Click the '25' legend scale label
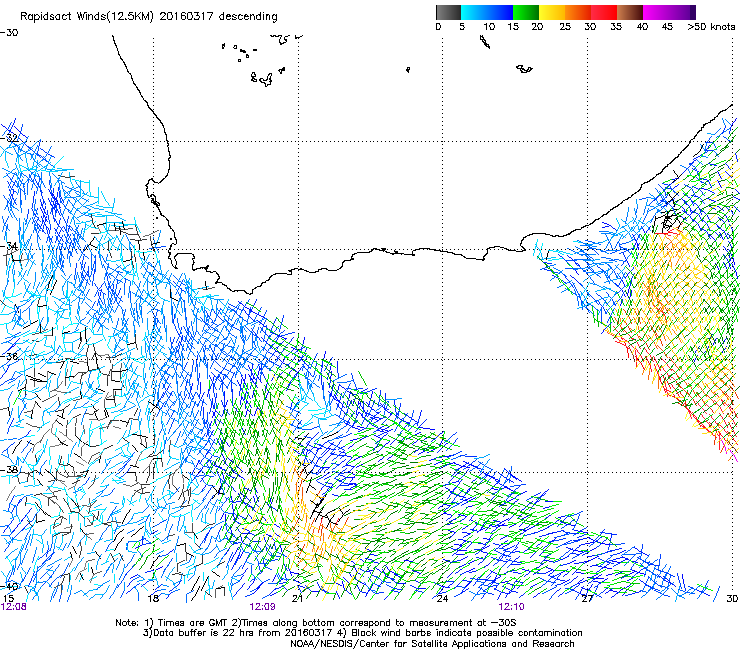740x650 pixels. pos(565,27)
